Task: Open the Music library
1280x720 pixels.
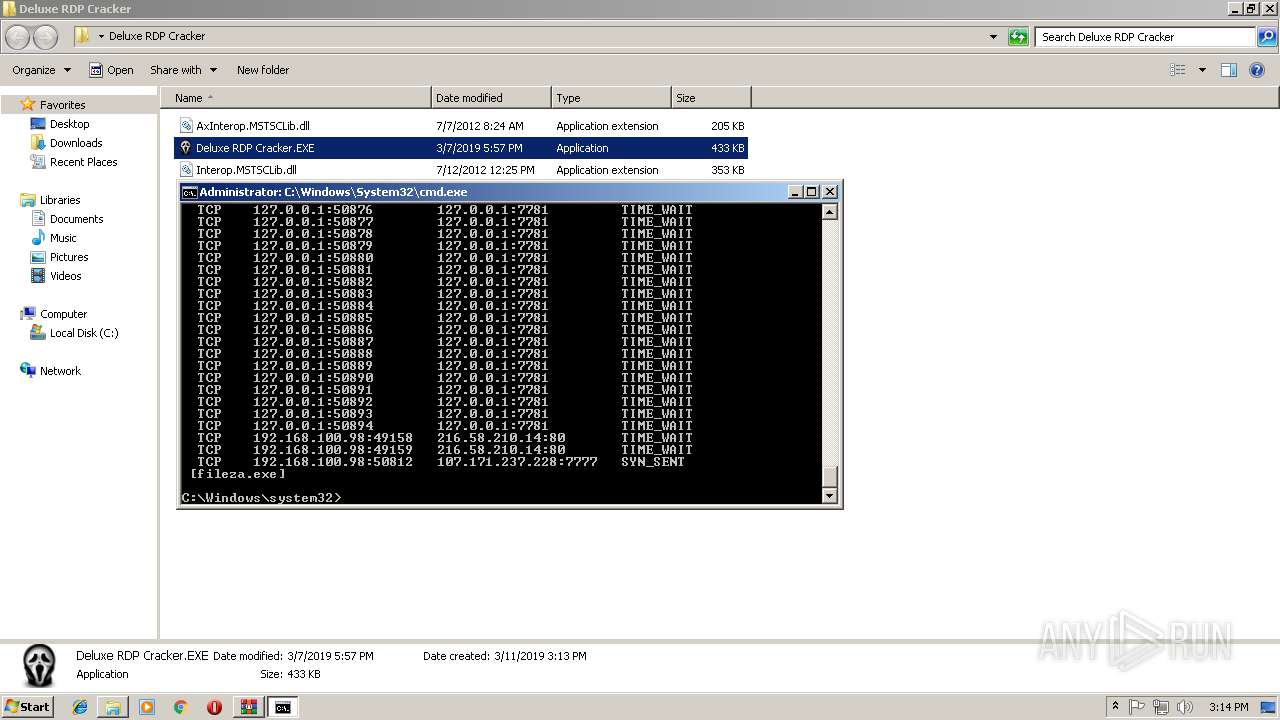Action: tap(63, 238)
